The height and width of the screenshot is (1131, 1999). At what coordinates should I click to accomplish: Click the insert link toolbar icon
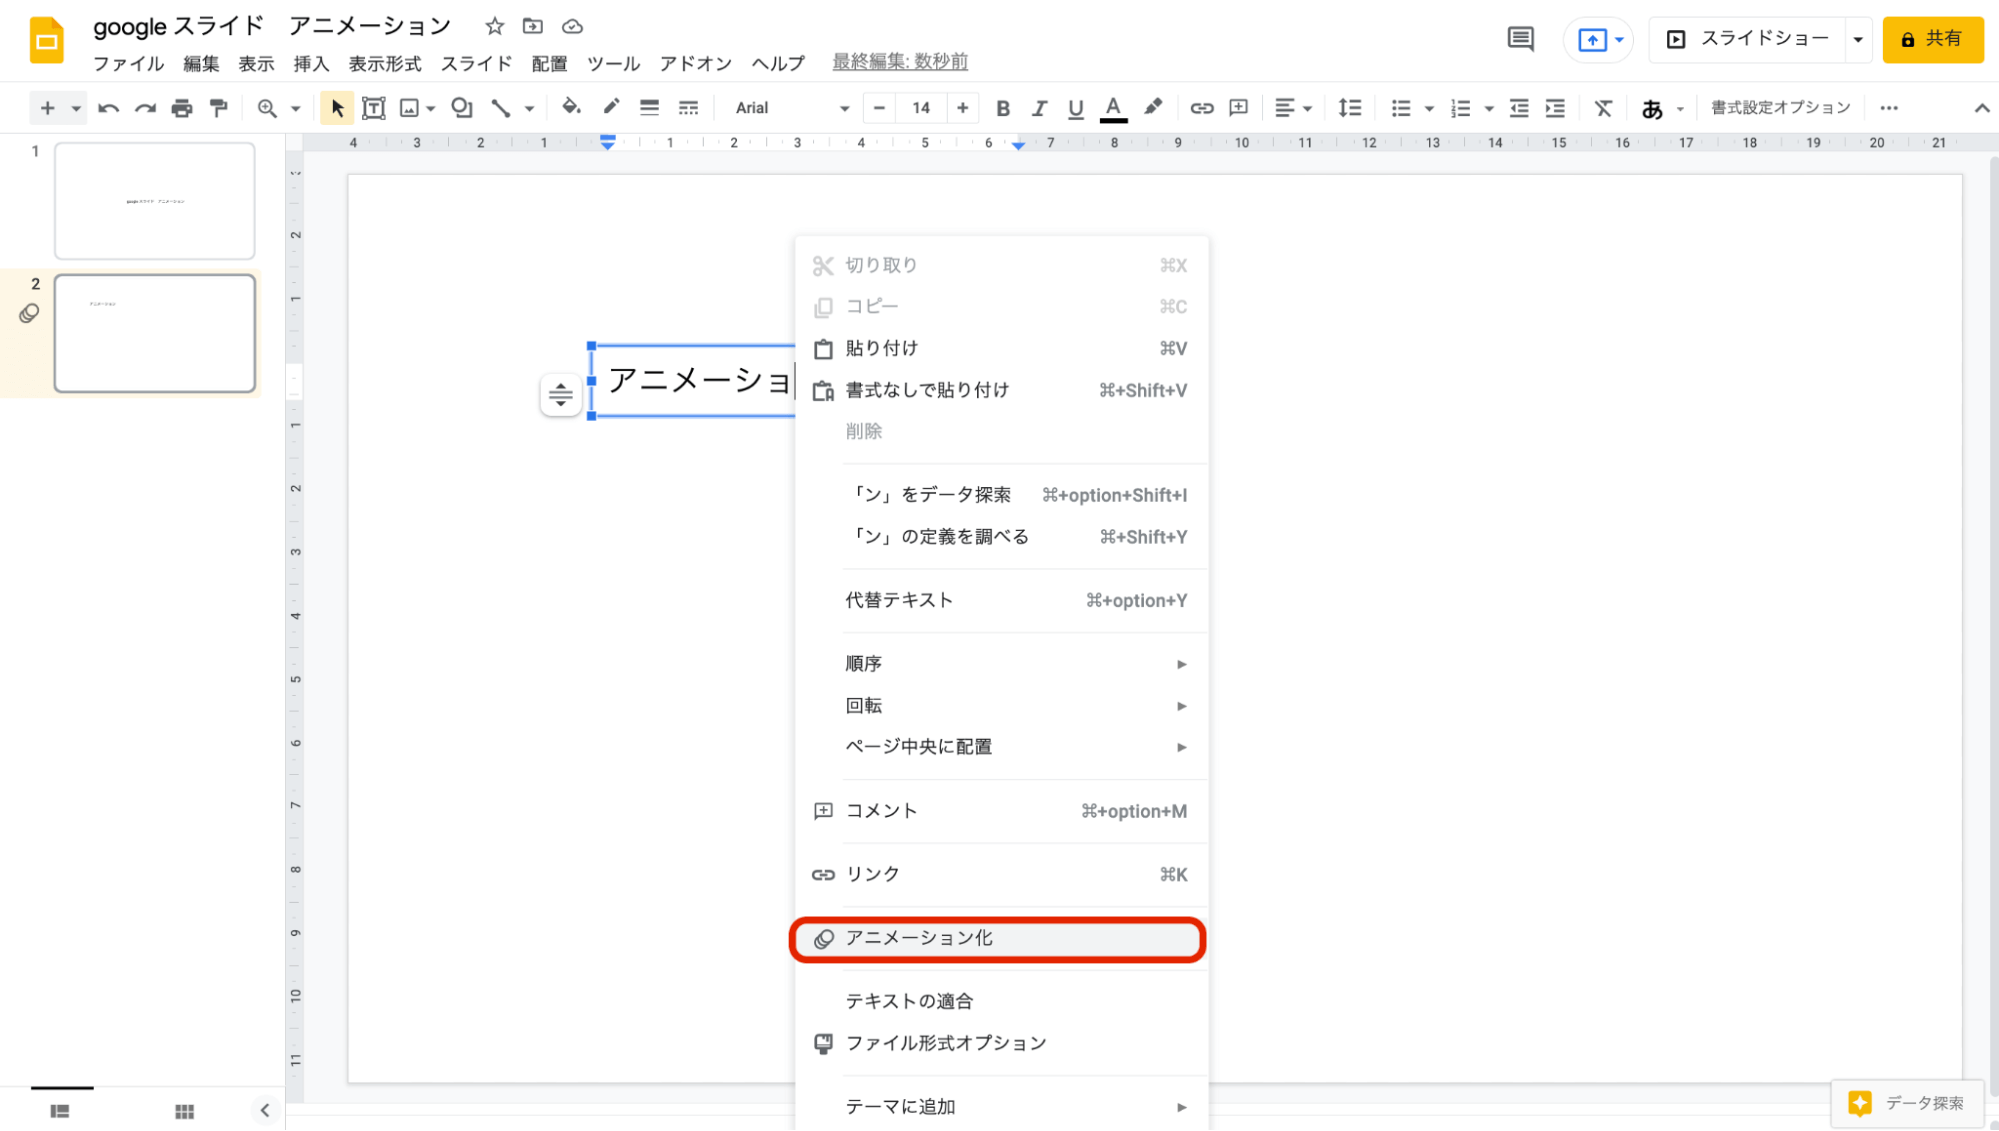(1202, 108)
